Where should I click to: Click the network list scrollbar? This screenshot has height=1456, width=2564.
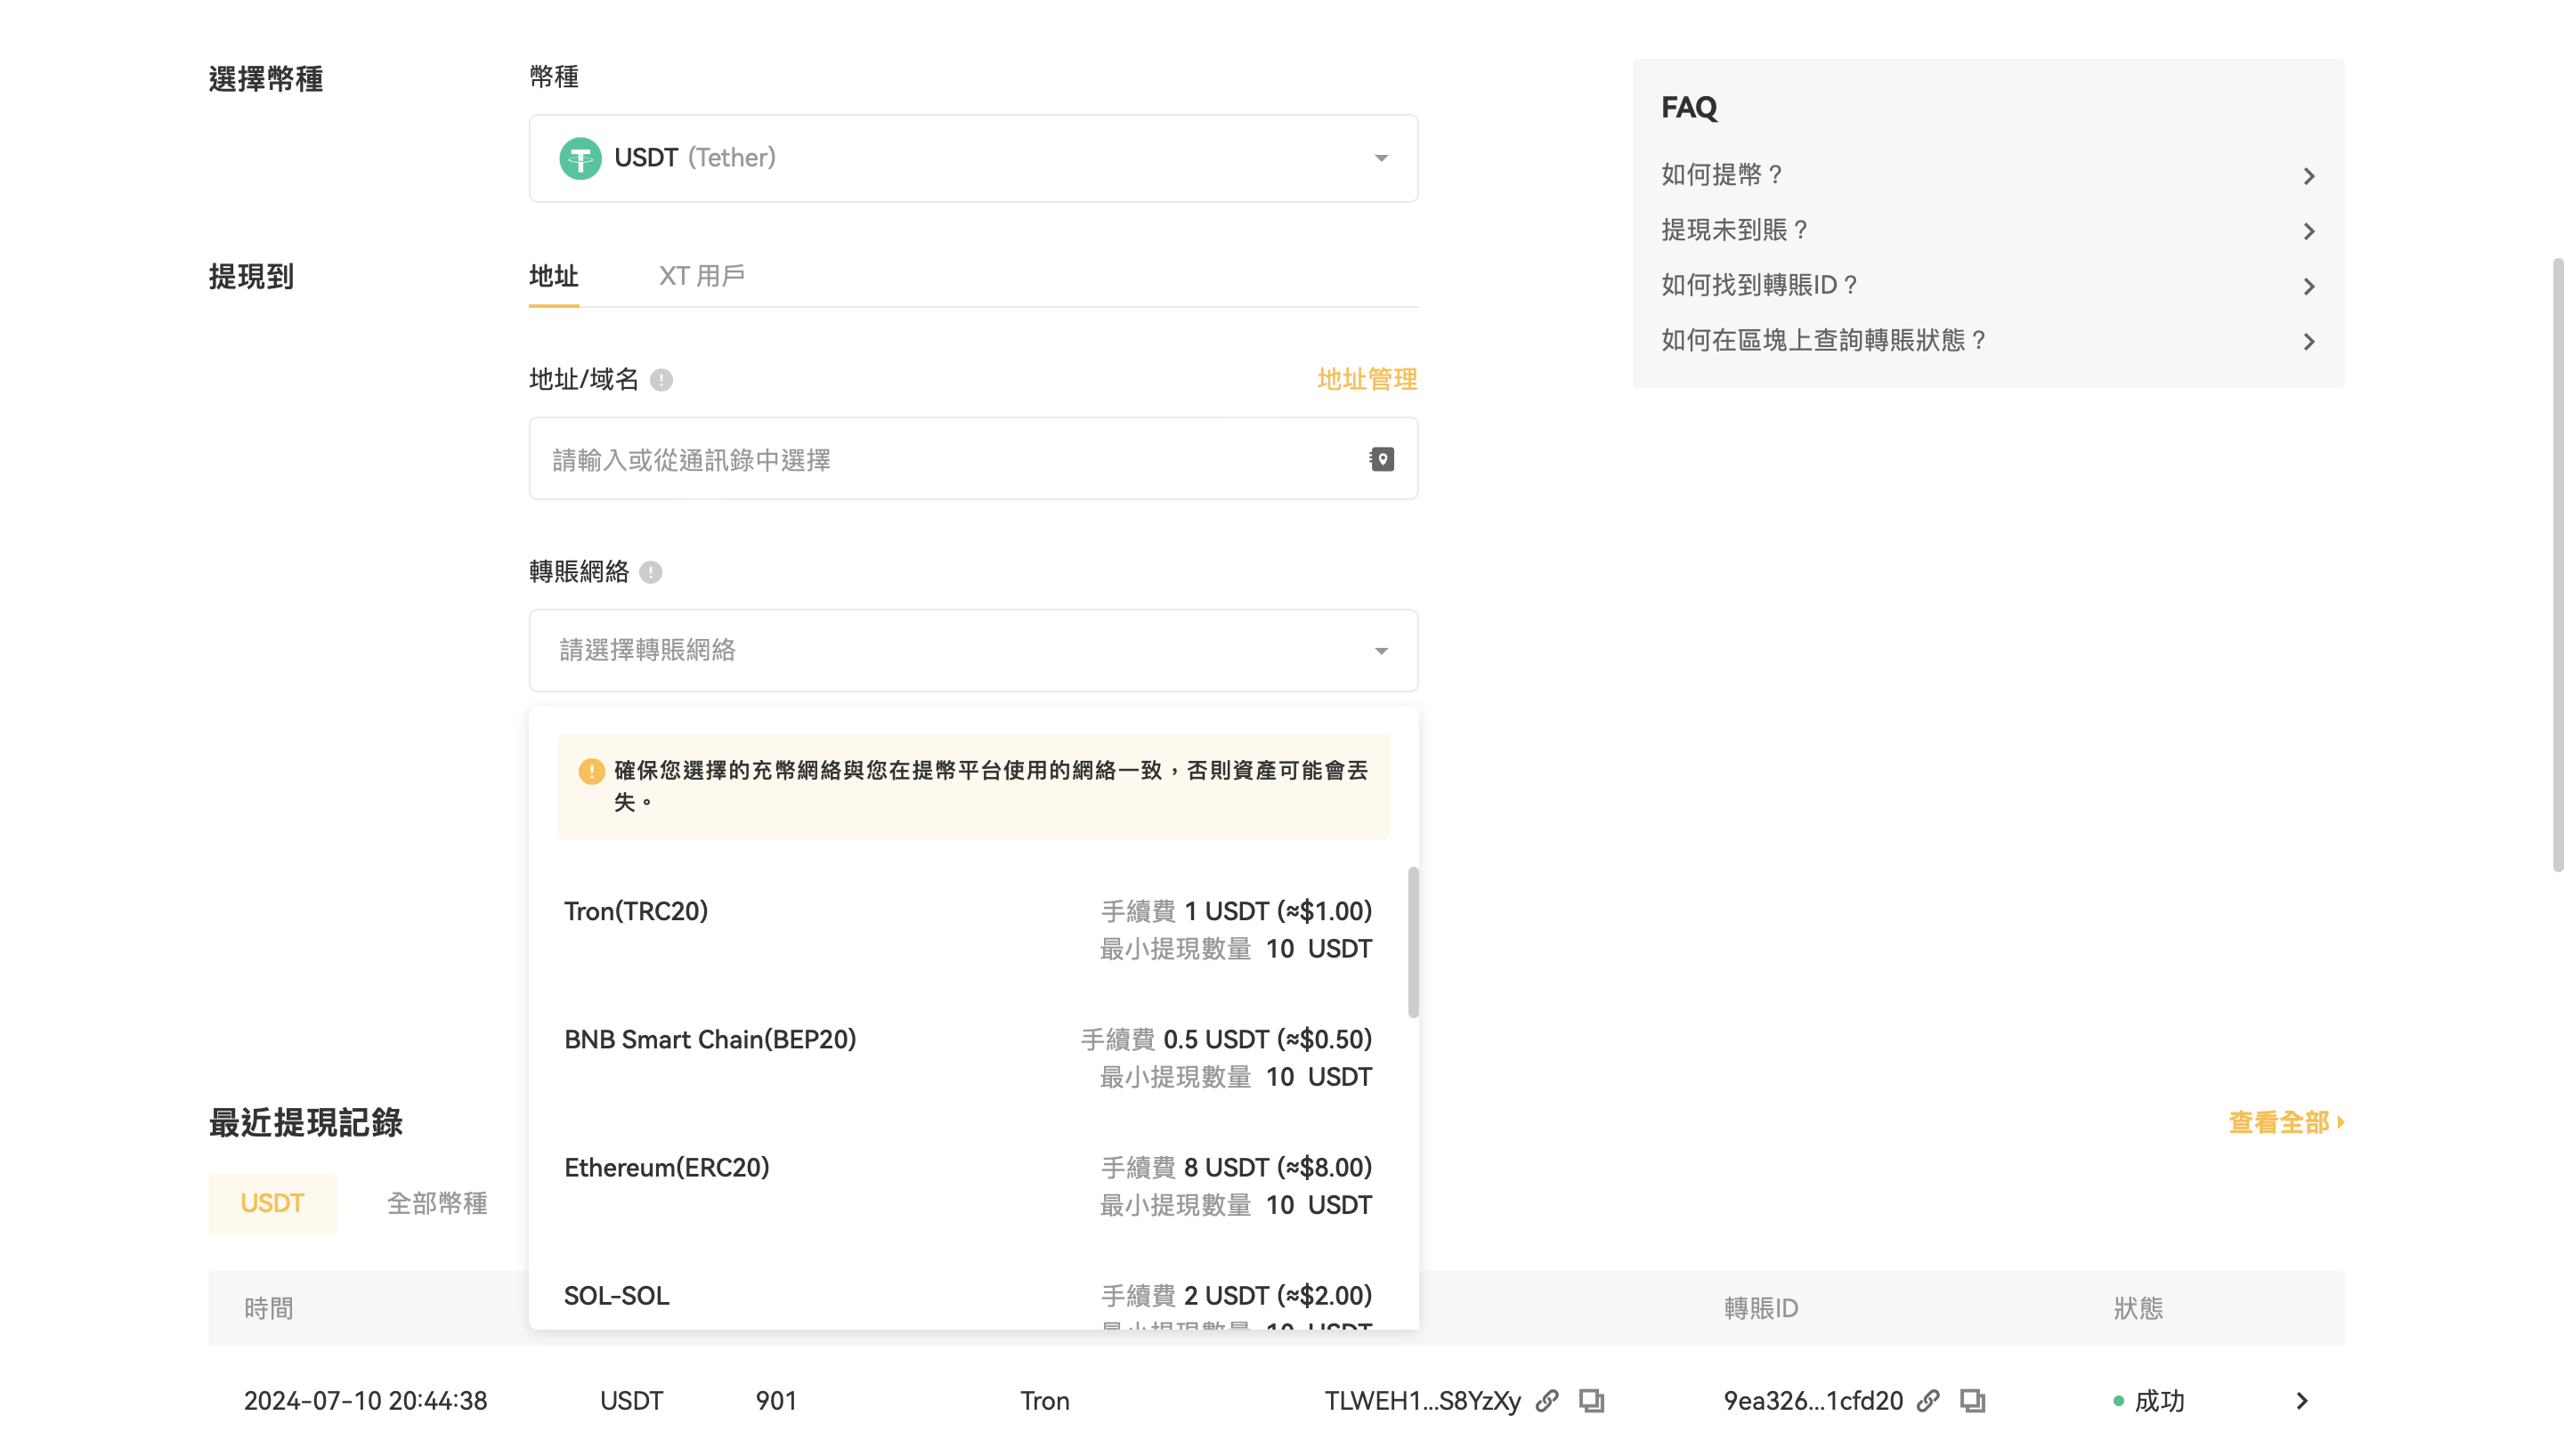click(1413, 942)
